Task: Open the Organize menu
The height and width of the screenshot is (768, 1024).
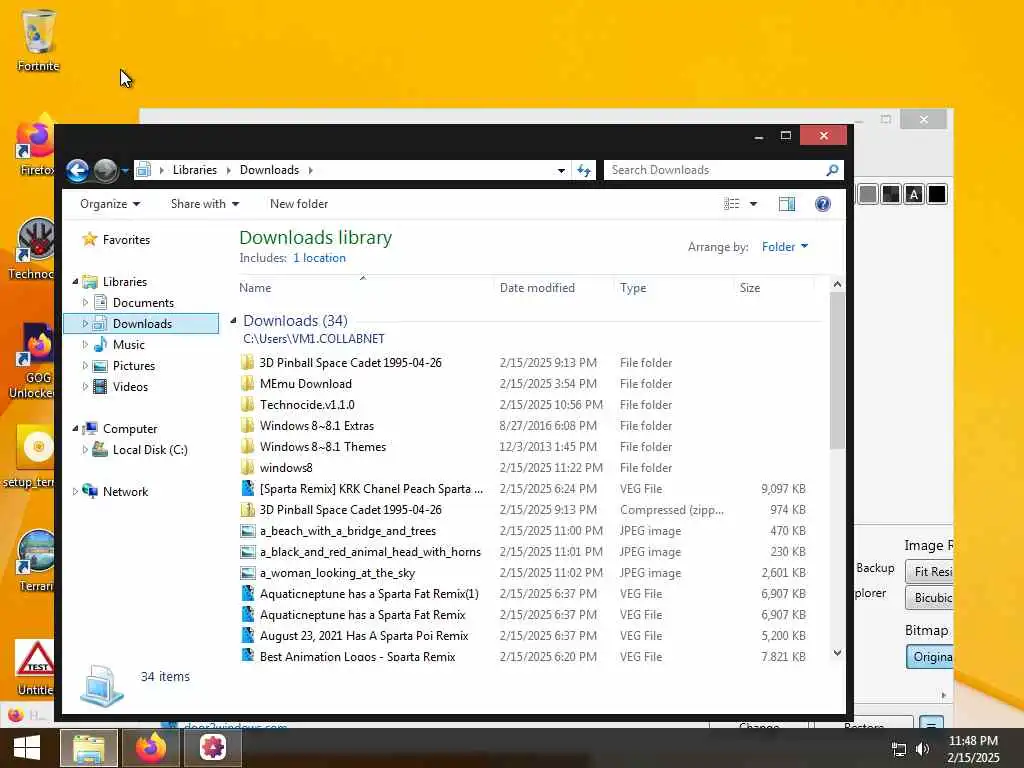Action: (110, 204)
